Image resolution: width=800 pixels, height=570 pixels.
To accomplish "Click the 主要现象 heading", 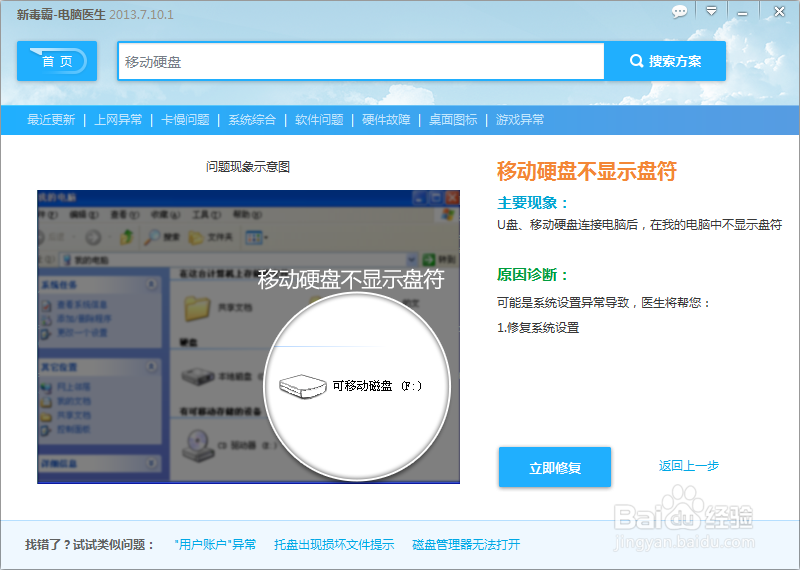I will click(x=533, y=203).
